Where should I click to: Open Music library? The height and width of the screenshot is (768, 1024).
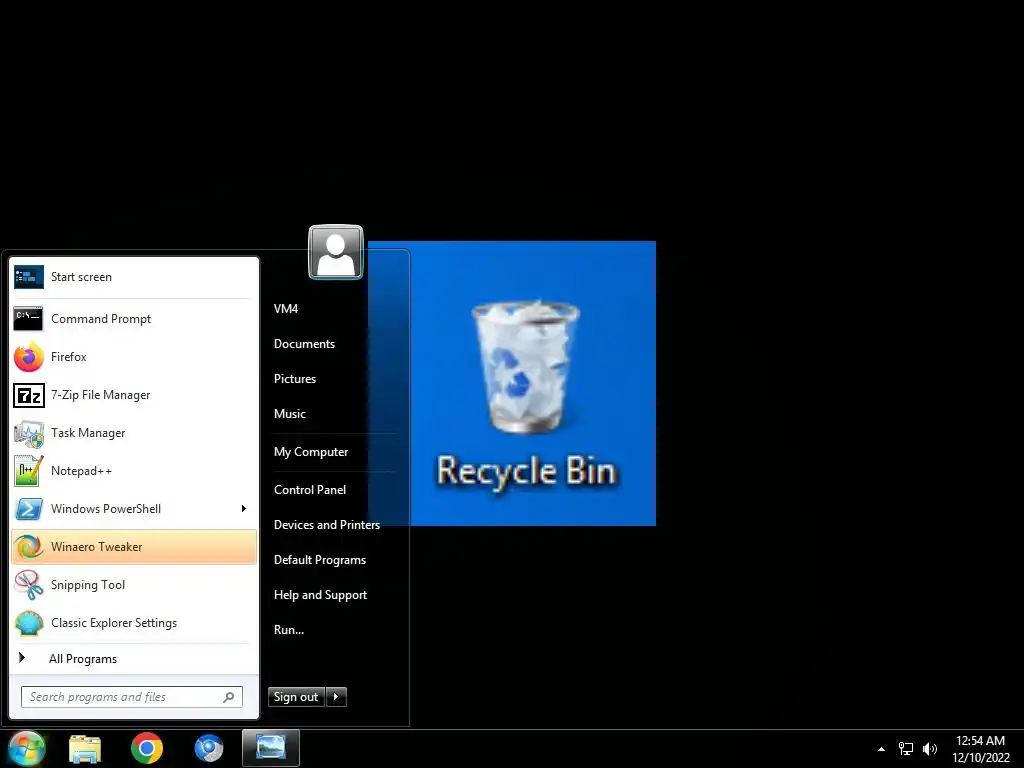coord(290,414)
